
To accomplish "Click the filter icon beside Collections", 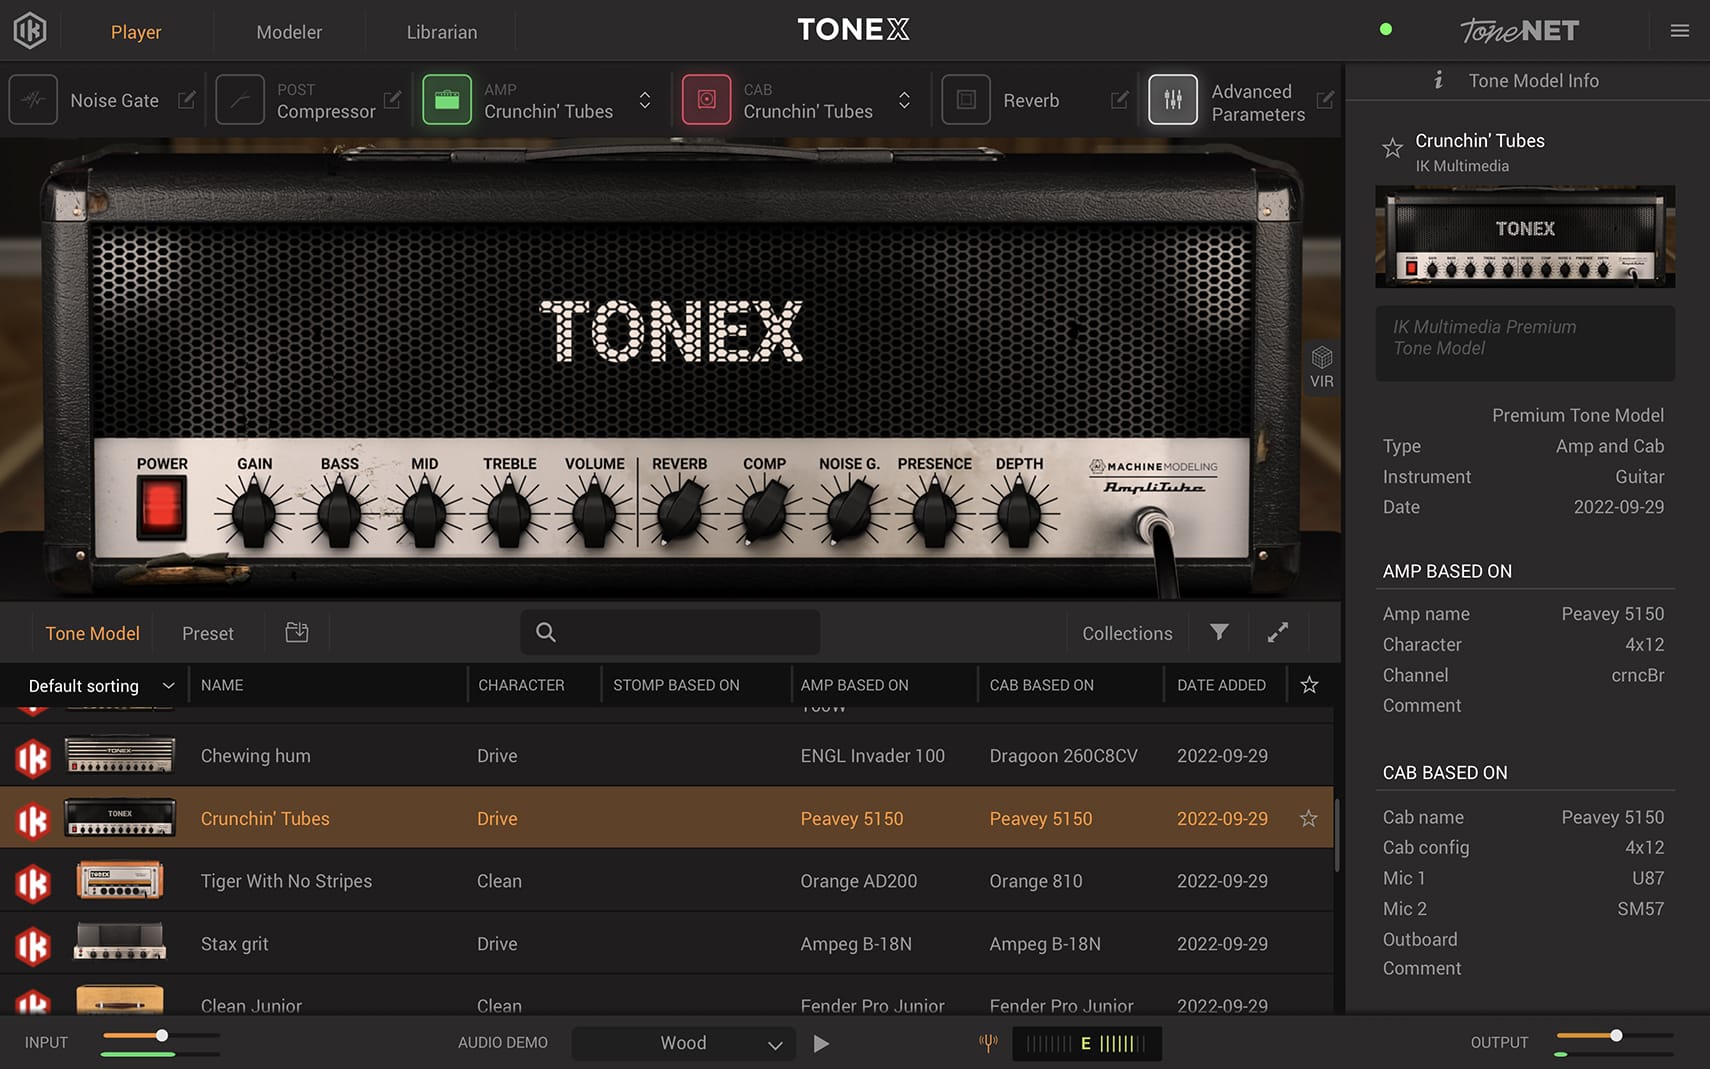I will (x=1218, y=632).
